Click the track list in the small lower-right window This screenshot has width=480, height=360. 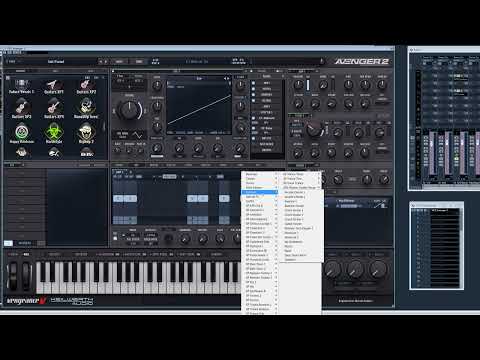445,248
